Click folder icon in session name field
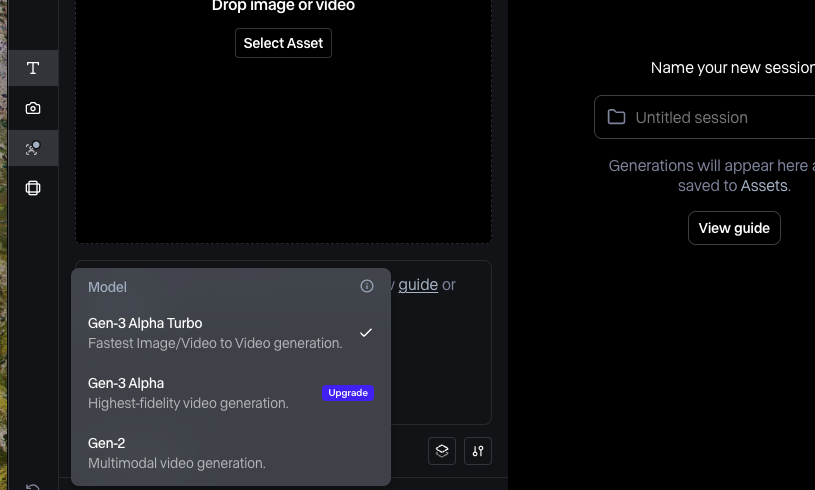 [616, 117]
